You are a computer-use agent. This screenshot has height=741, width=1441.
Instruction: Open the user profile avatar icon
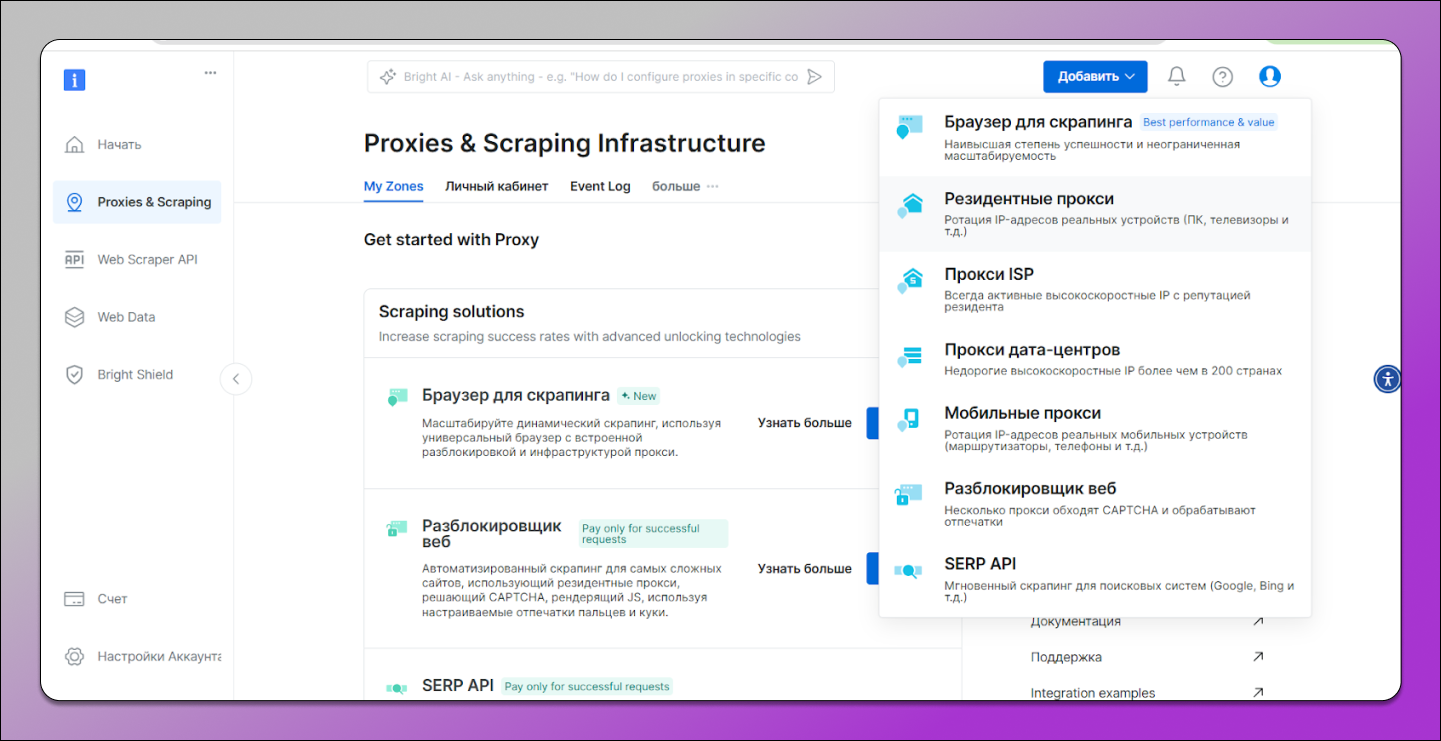(1270, 76)
